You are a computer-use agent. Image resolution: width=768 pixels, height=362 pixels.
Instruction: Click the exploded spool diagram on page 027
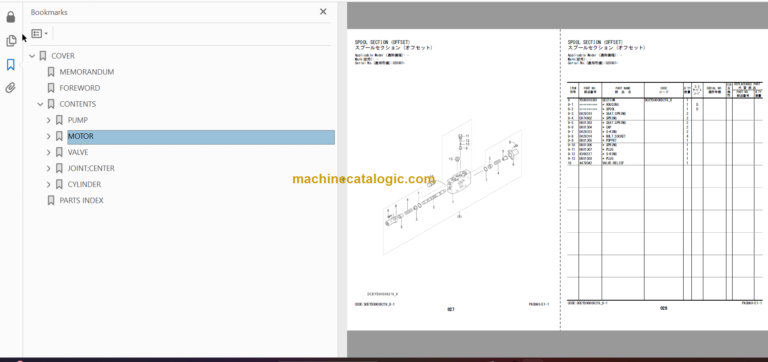[452, 186]
